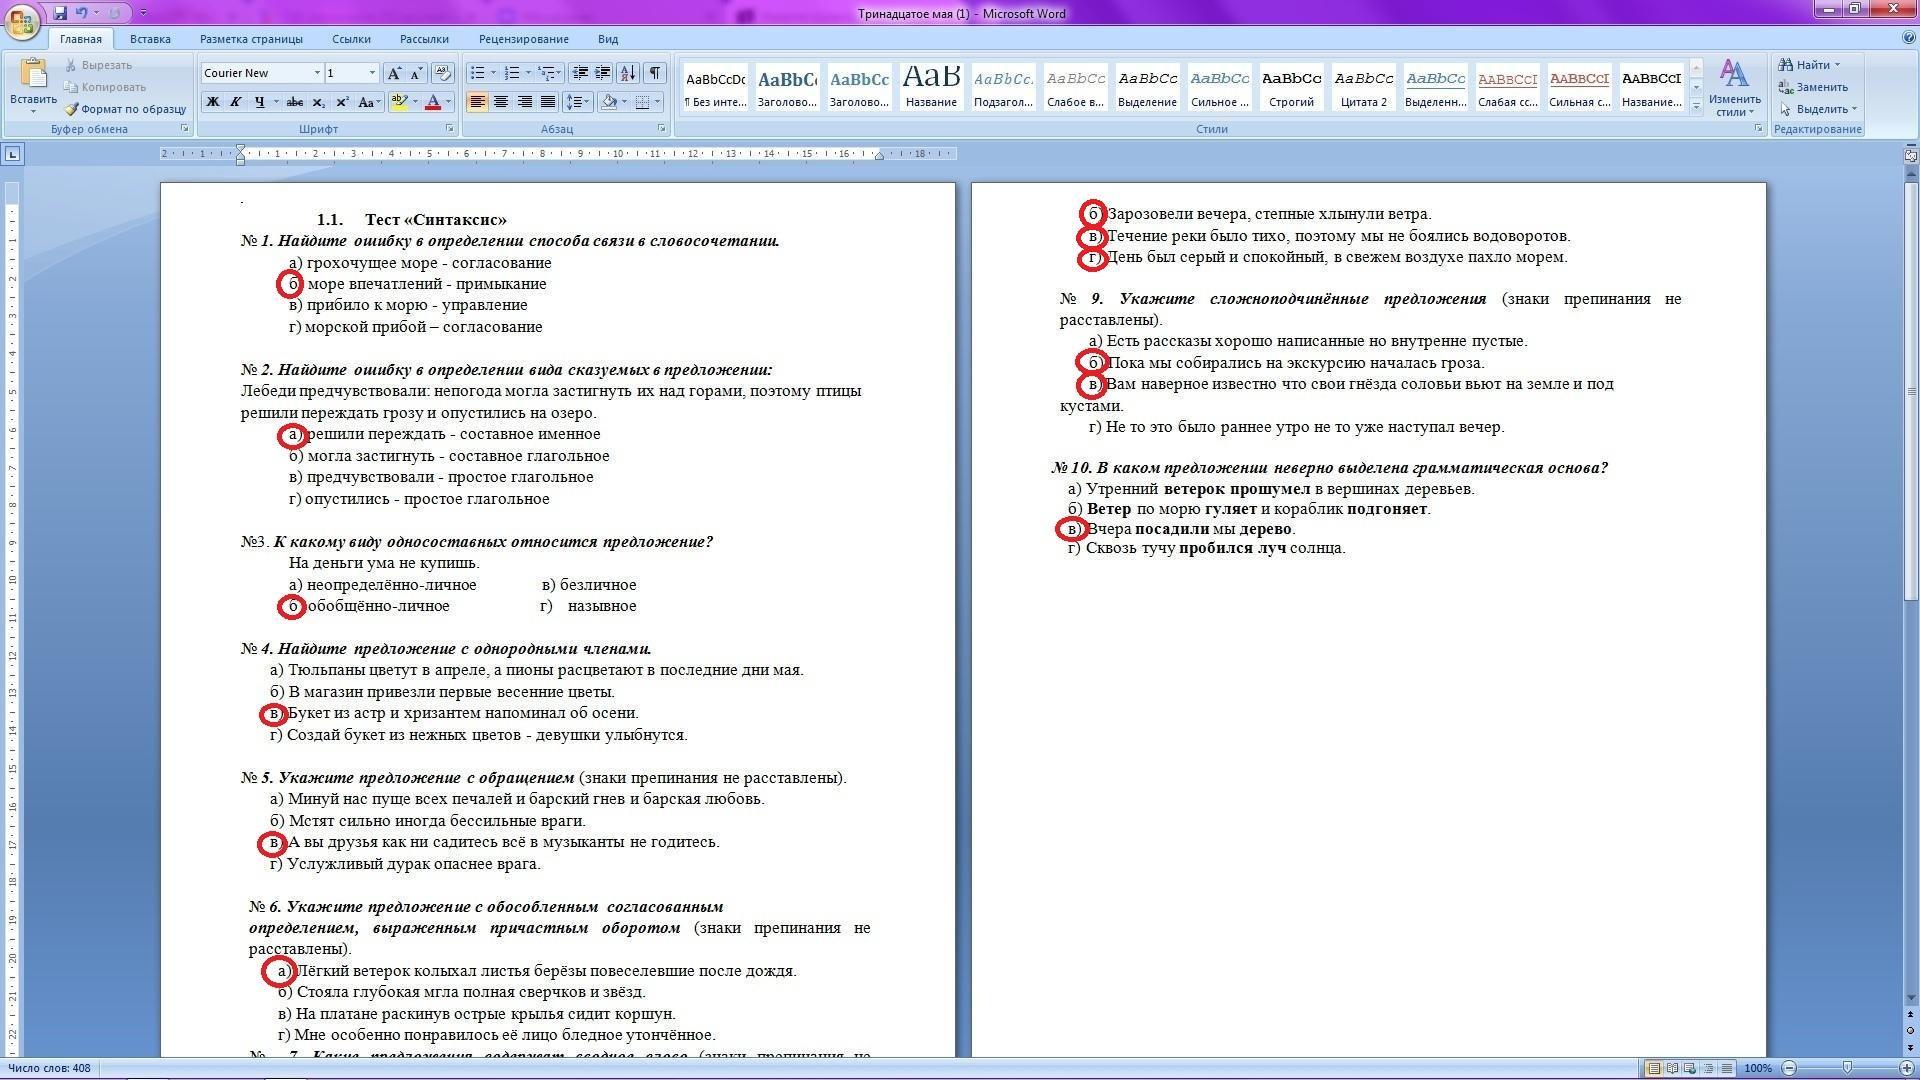Select the Название style thumbnail
Image resolution: width=1920 pixels, height=1080 pixels.
(x=930, y=86)
